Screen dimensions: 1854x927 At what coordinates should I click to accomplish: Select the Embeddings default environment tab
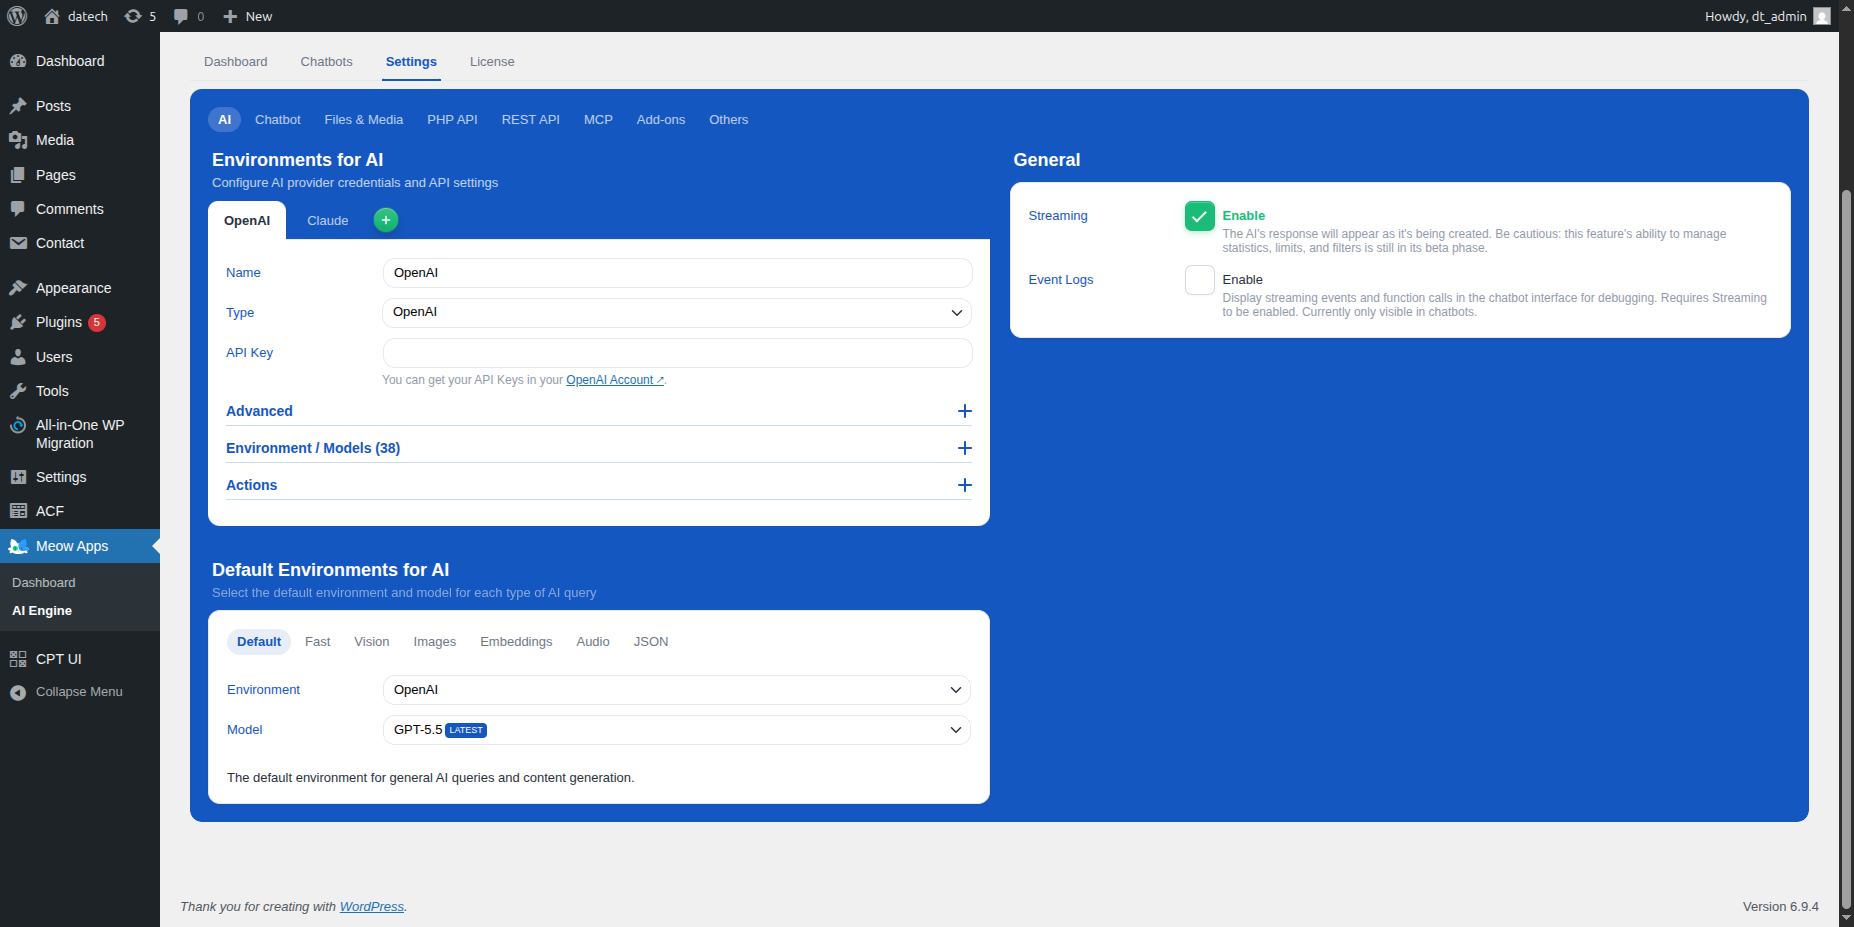tap(516, 642)
